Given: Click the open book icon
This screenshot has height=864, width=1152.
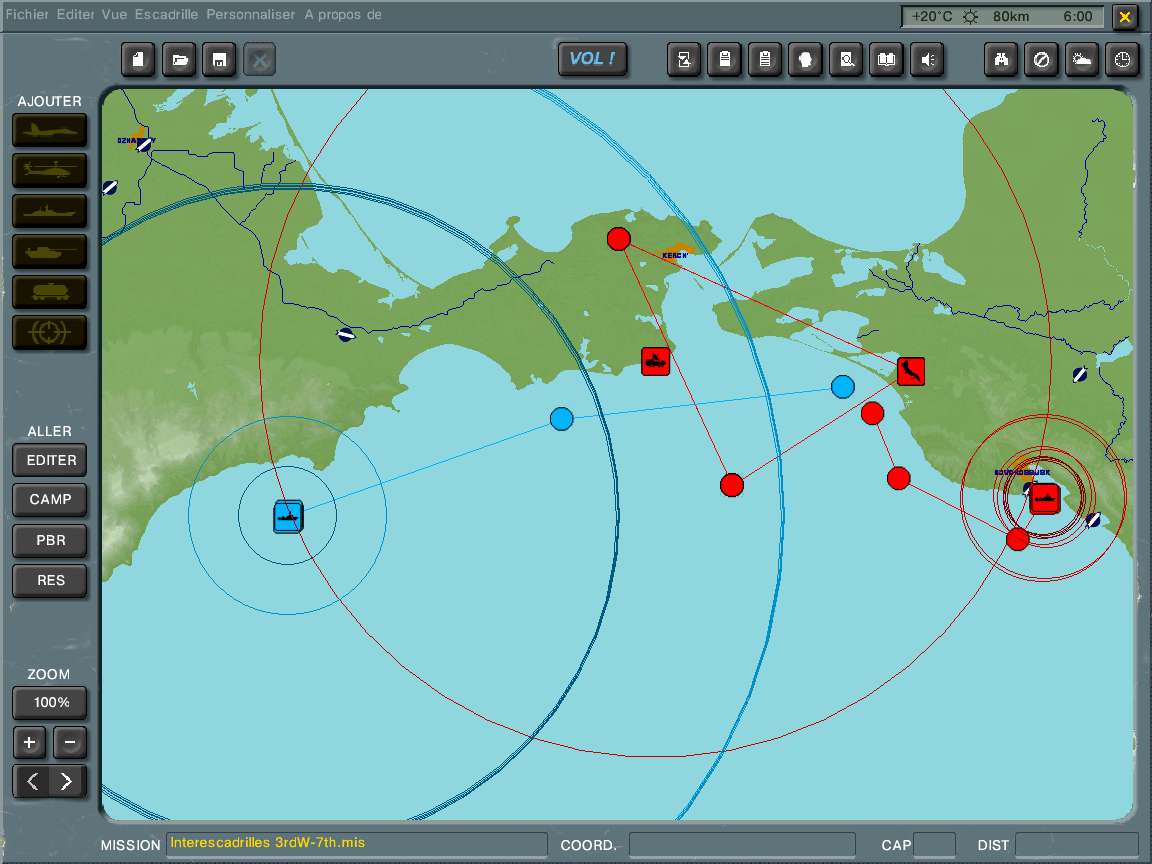Looking at the screenshot, I should [887, 60].
